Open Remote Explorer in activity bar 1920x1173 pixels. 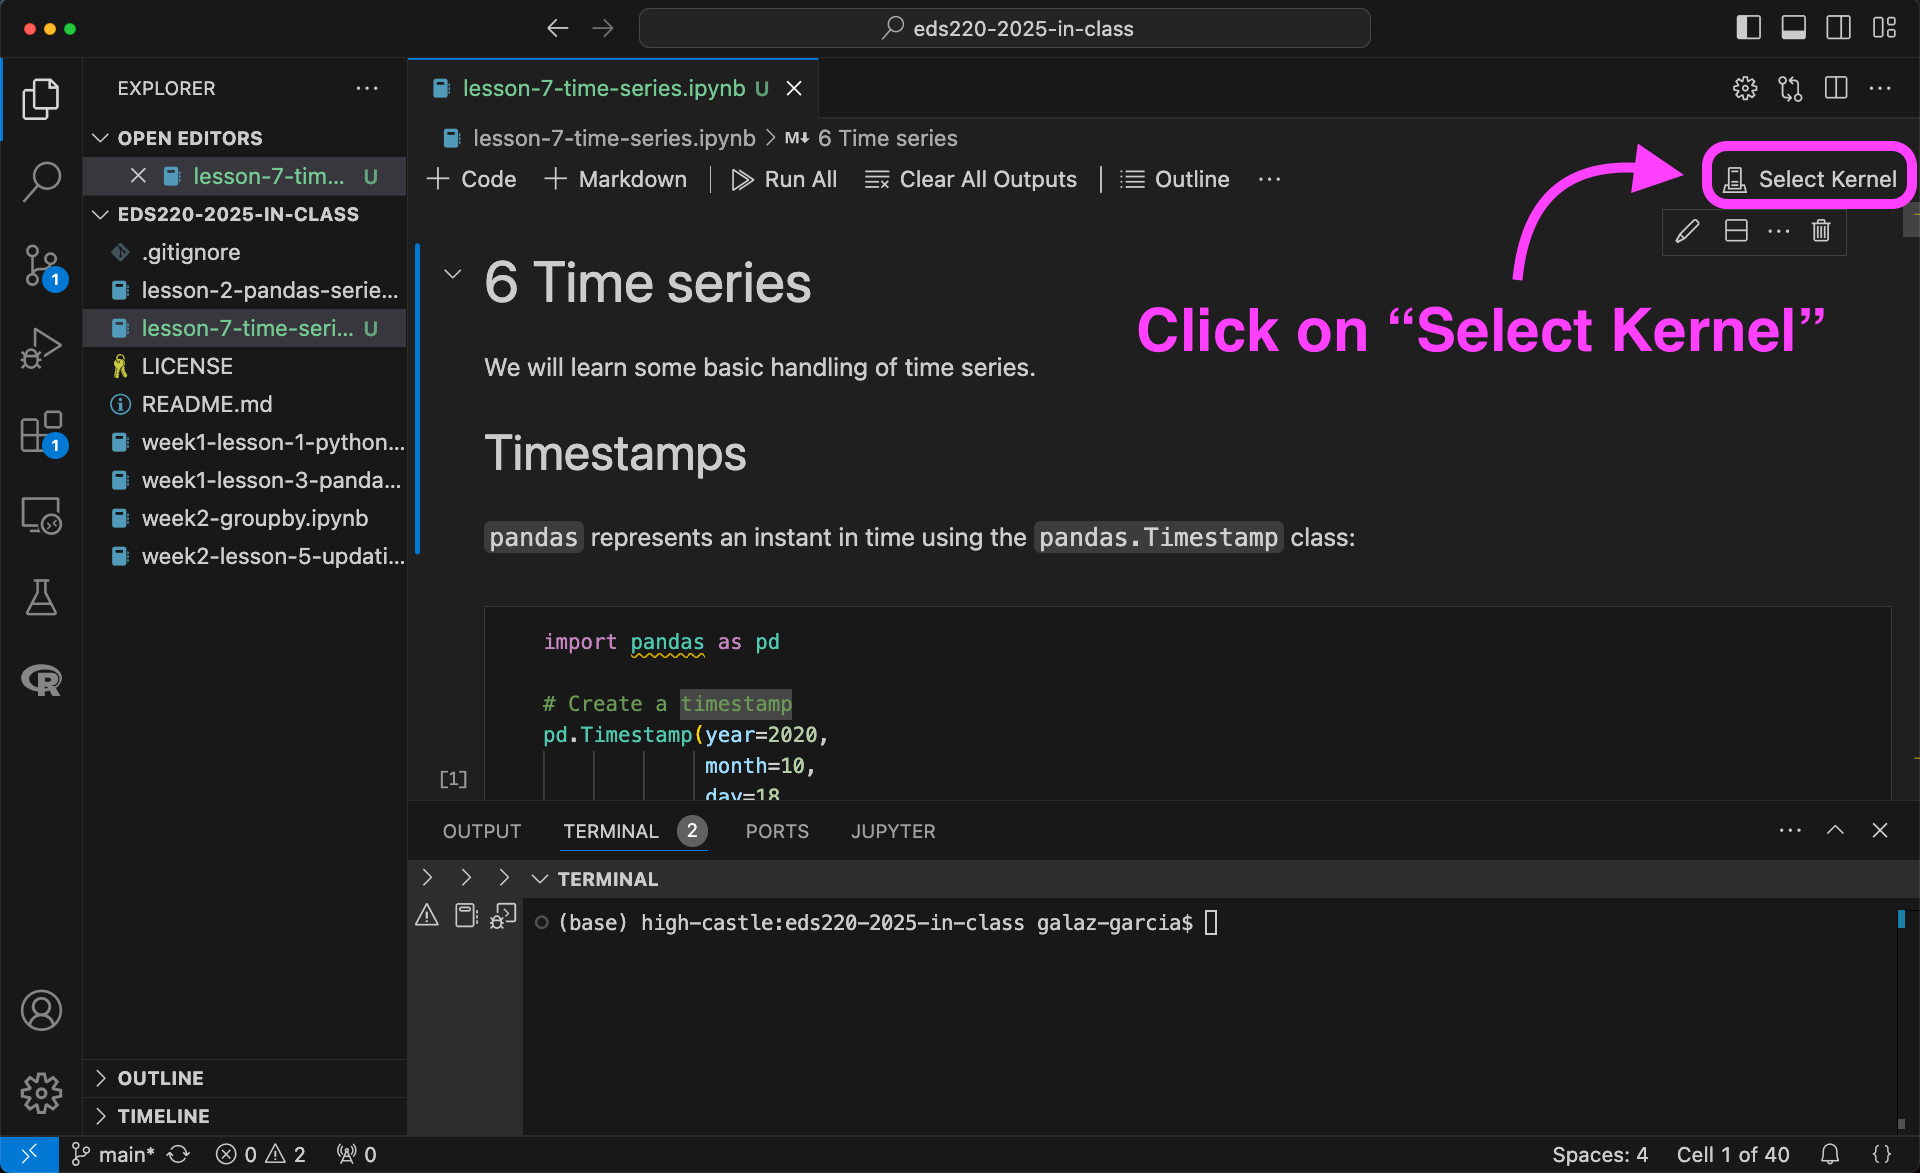41,516
